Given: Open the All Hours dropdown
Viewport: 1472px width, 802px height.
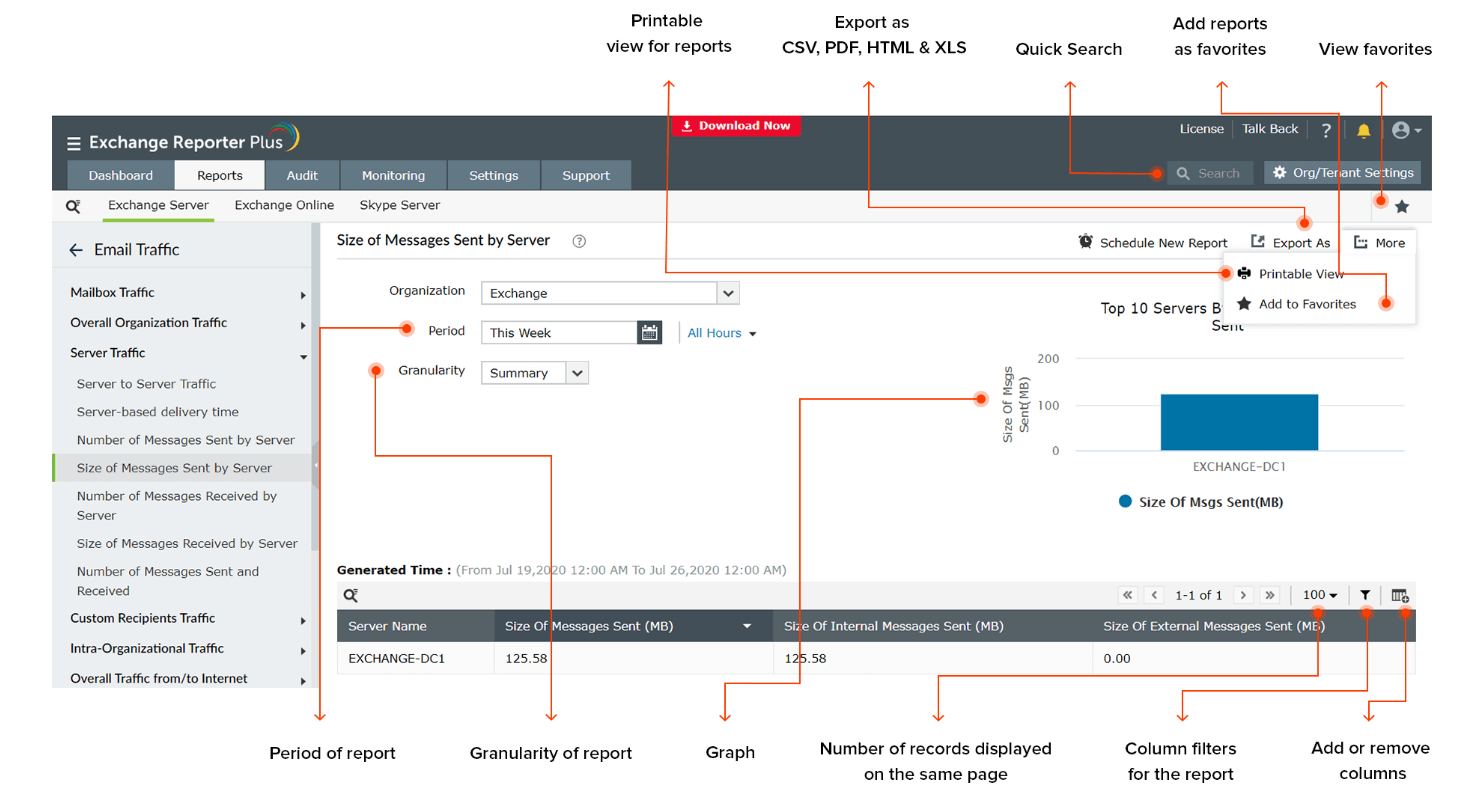Looking at the screenshot, I should tap(722, 333).
